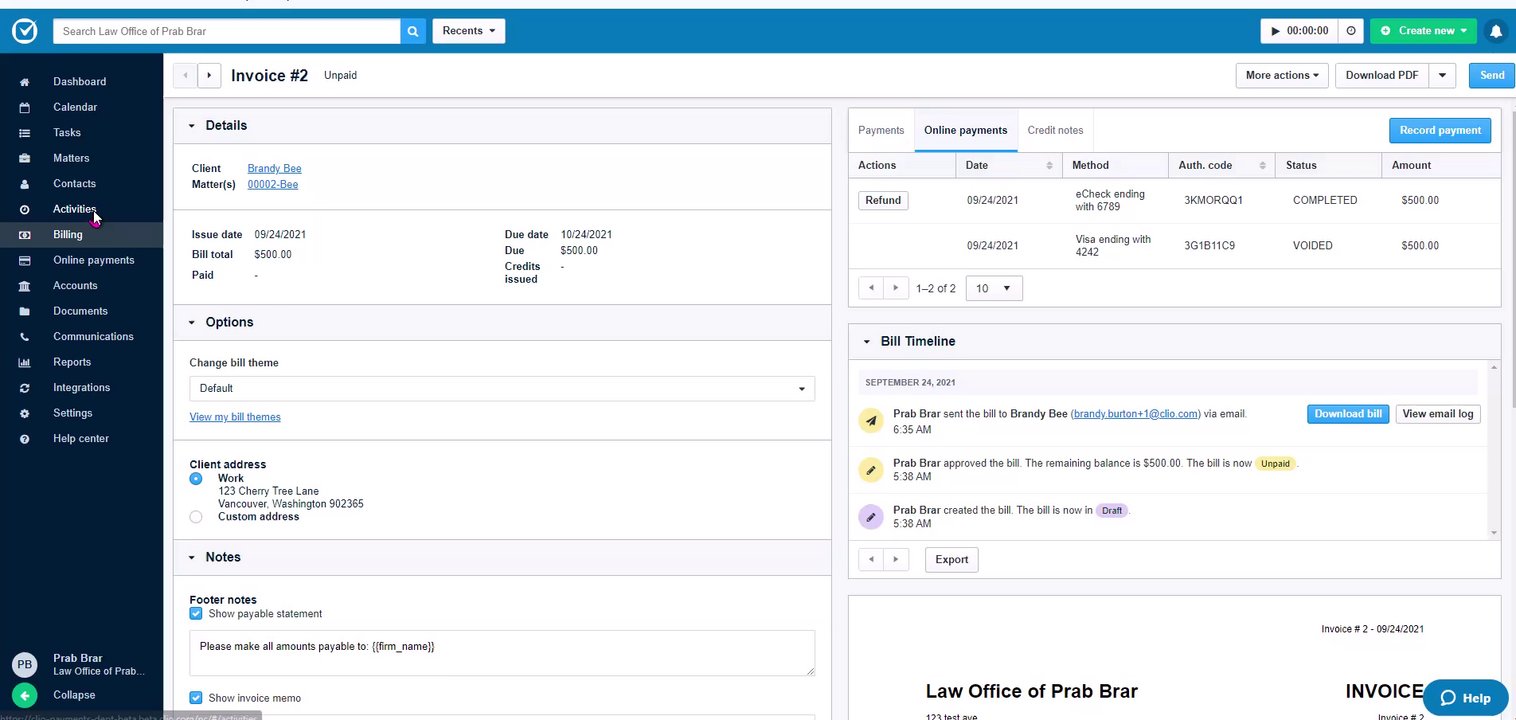Refund the eCheck ending with 6789
Viewport: 1516px width, 720px height.
point(883,200)
